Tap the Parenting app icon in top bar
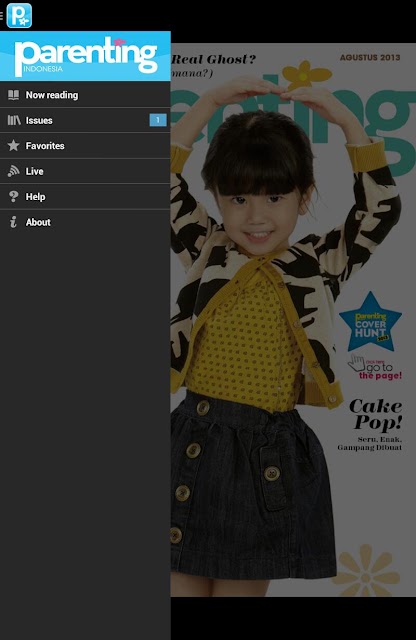The image size is (416, 640). [19, 16]
